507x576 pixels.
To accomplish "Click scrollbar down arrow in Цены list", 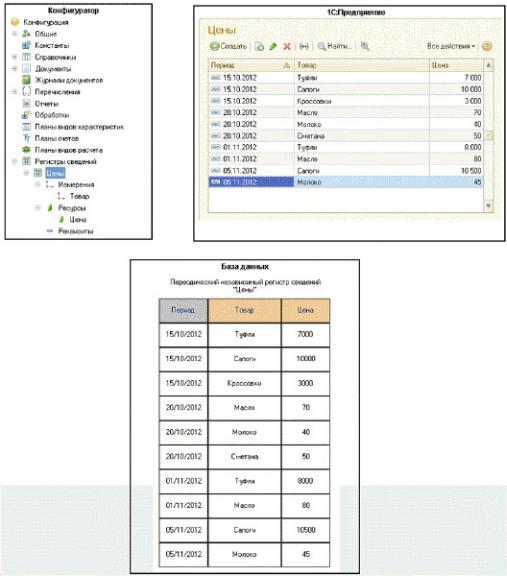I will click(488, 205).
